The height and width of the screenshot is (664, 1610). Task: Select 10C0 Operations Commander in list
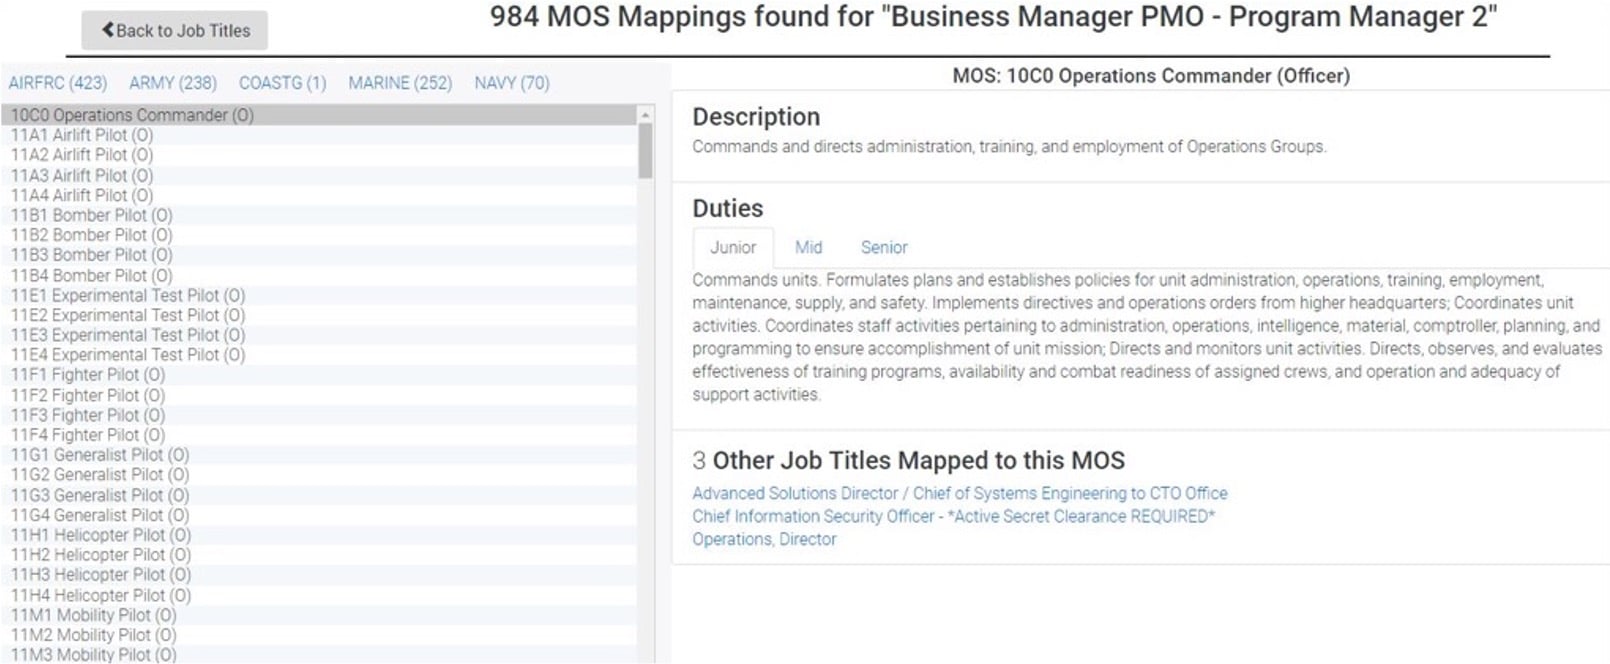coord(132,115)
